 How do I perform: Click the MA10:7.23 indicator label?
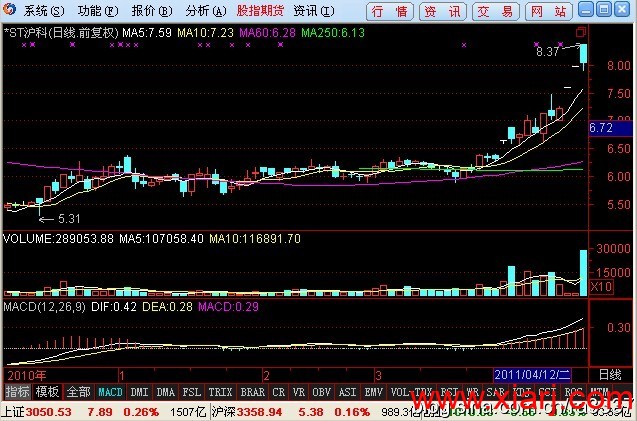pyautogui.click(x=205, y=33)
